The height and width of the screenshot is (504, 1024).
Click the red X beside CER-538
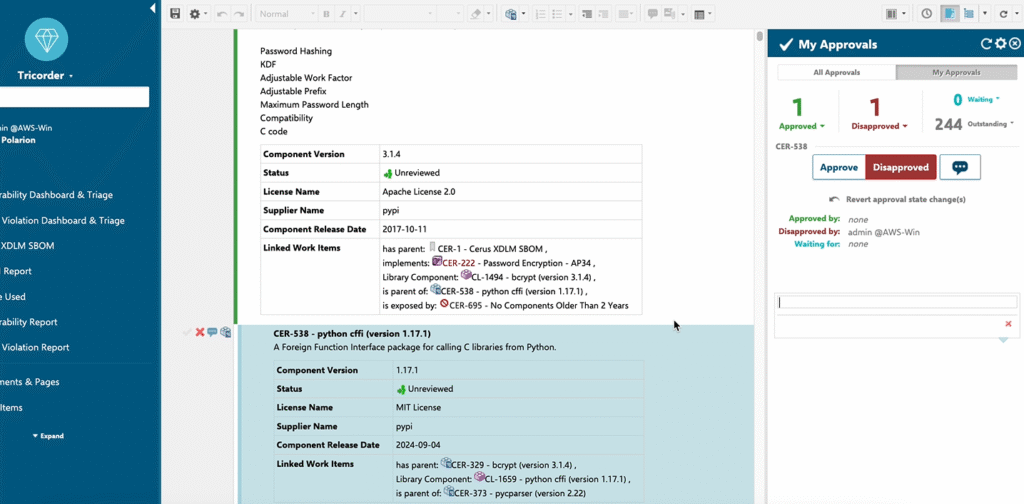pyautogui.click(x=200, y=332)
